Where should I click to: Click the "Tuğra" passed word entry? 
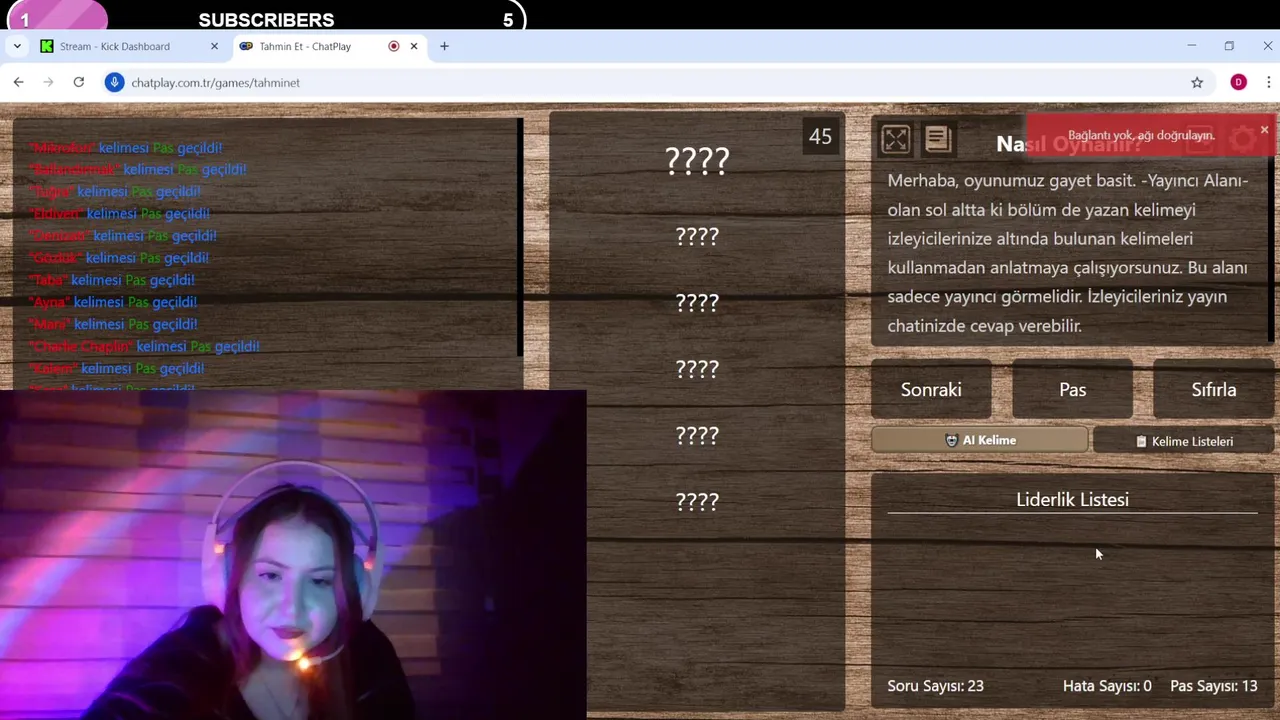[x=115, y=192]
